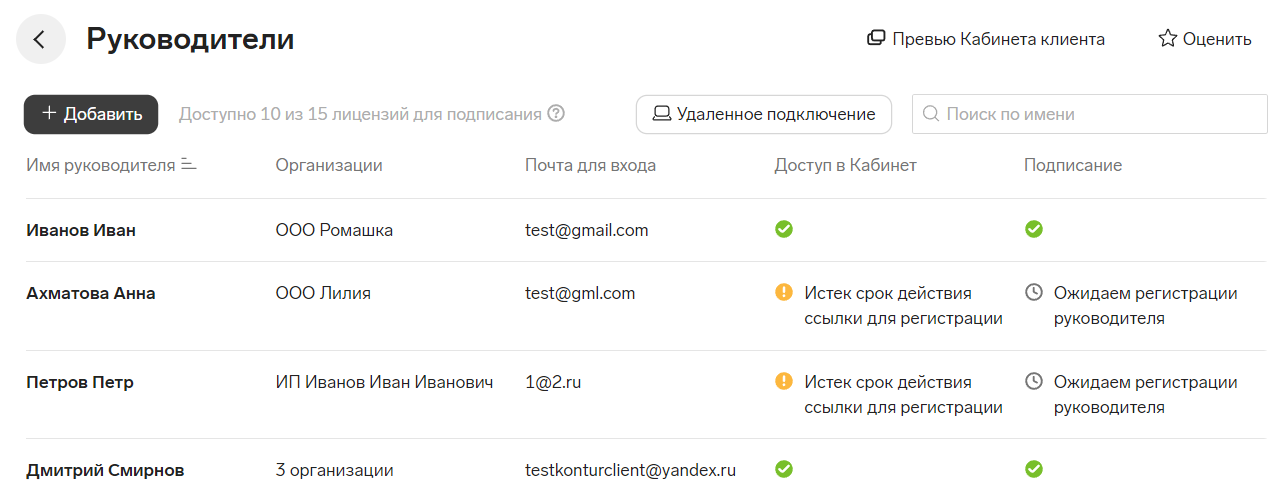Click the star icon next to Оценить
Viewport: 1284px width, 495px height.
point(1167,39)
